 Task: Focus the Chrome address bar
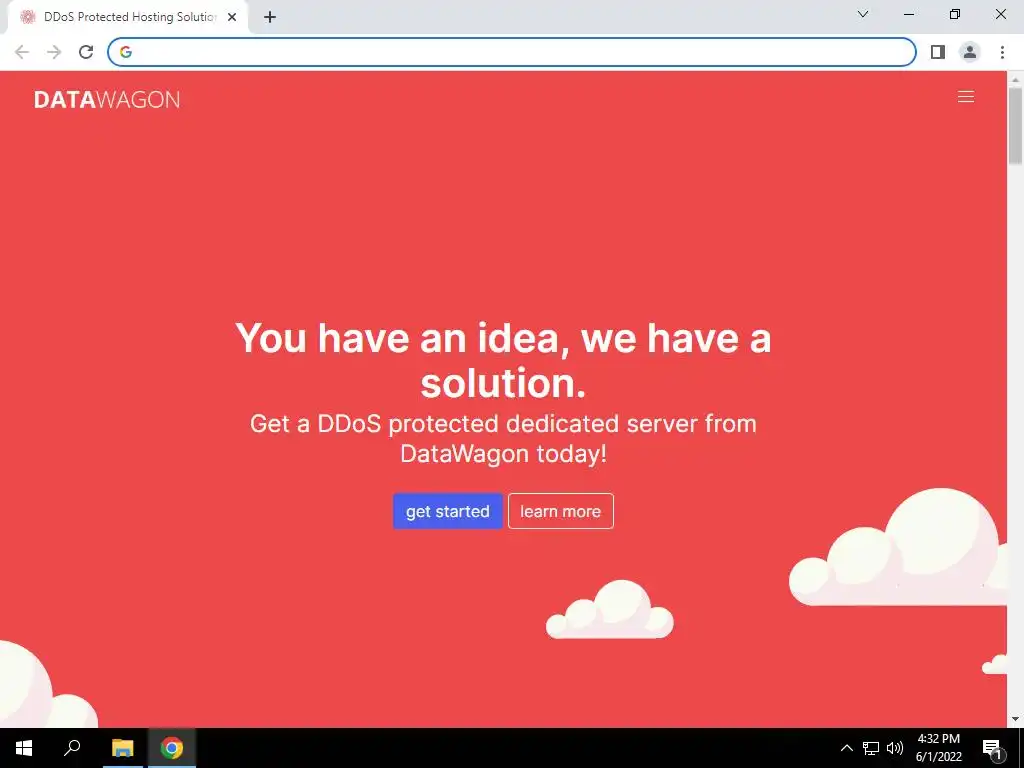pyautogui.click(x=511, y=52)
